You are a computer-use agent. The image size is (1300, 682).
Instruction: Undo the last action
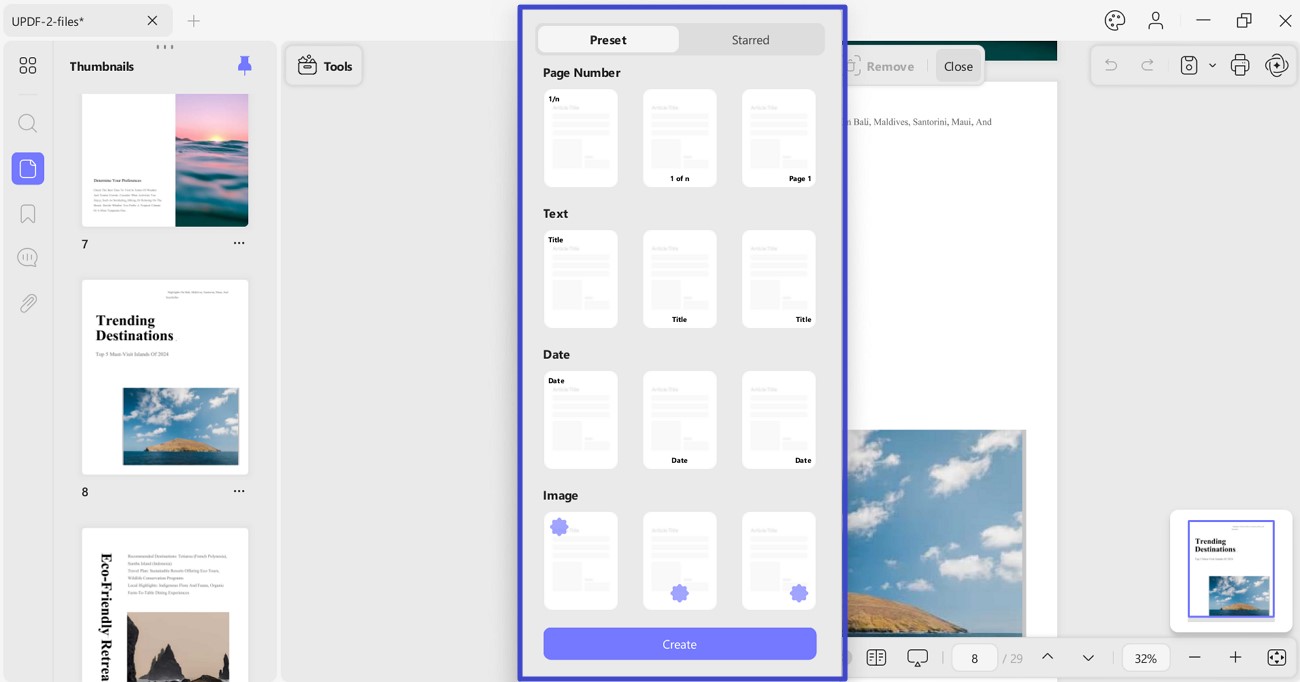[1110, 66]
